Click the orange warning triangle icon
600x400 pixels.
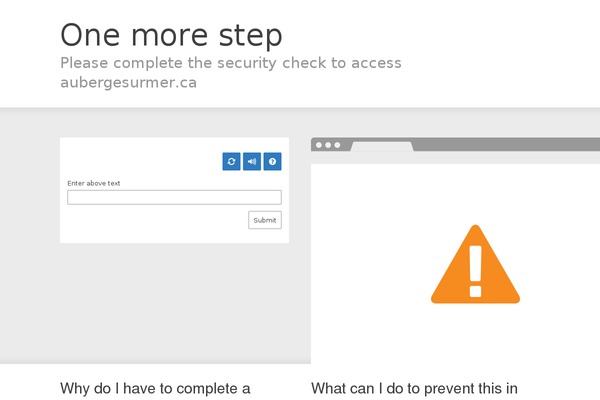click(475, 265)
